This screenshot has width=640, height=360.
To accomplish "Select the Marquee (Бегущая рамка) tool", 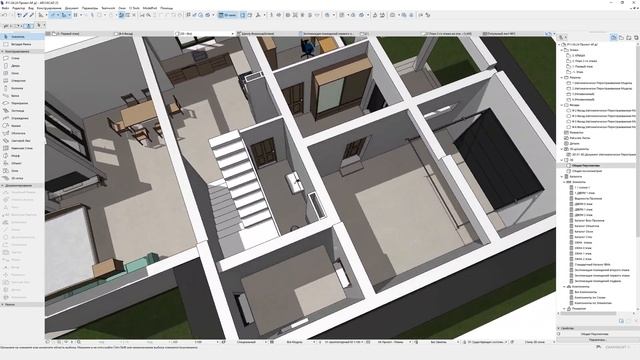I will pyautogui.click(x=22, y=44).
